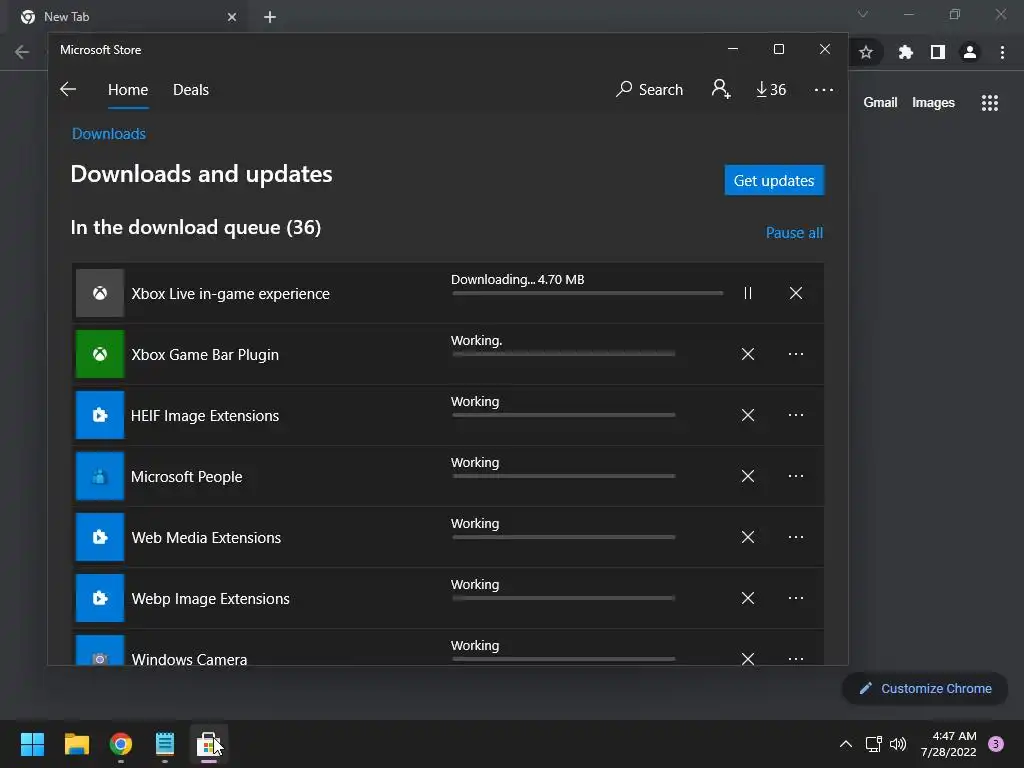
Task: Click Chrome's tab search chevron
Action: pyautogui.click(x=863, y=14)
